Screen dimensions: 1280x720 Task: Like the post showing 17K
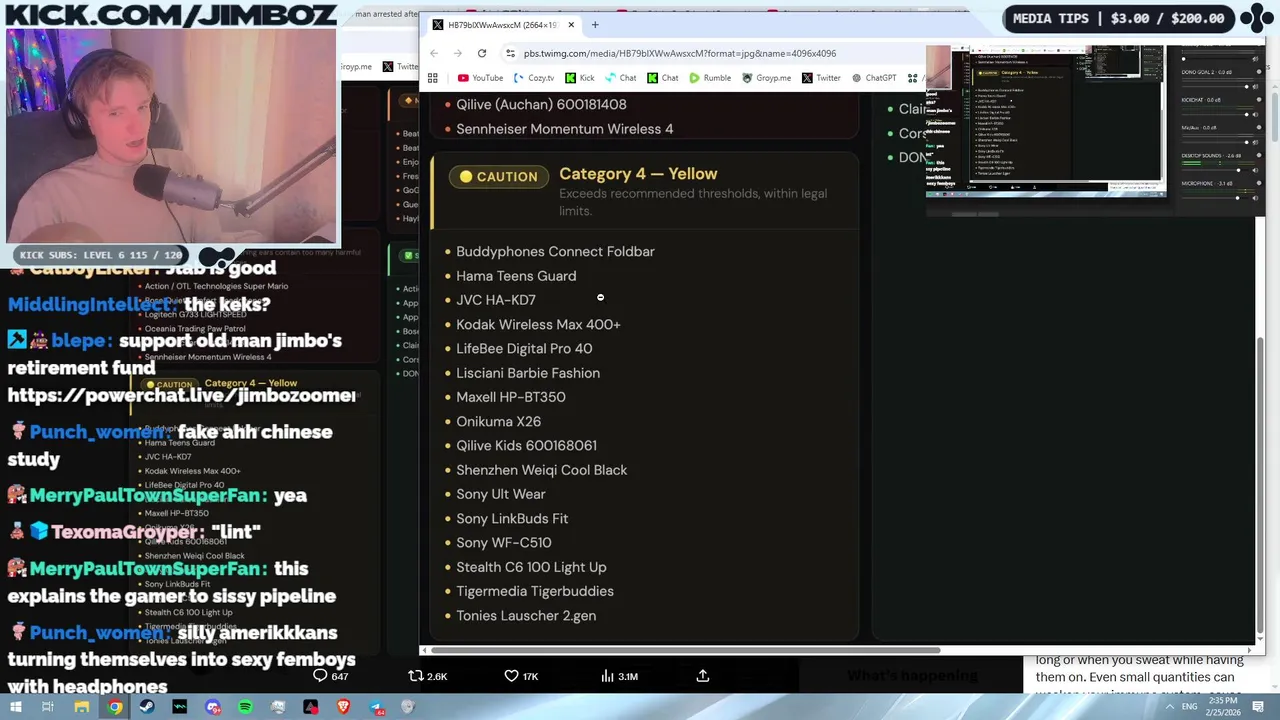[x=511, y=676]
